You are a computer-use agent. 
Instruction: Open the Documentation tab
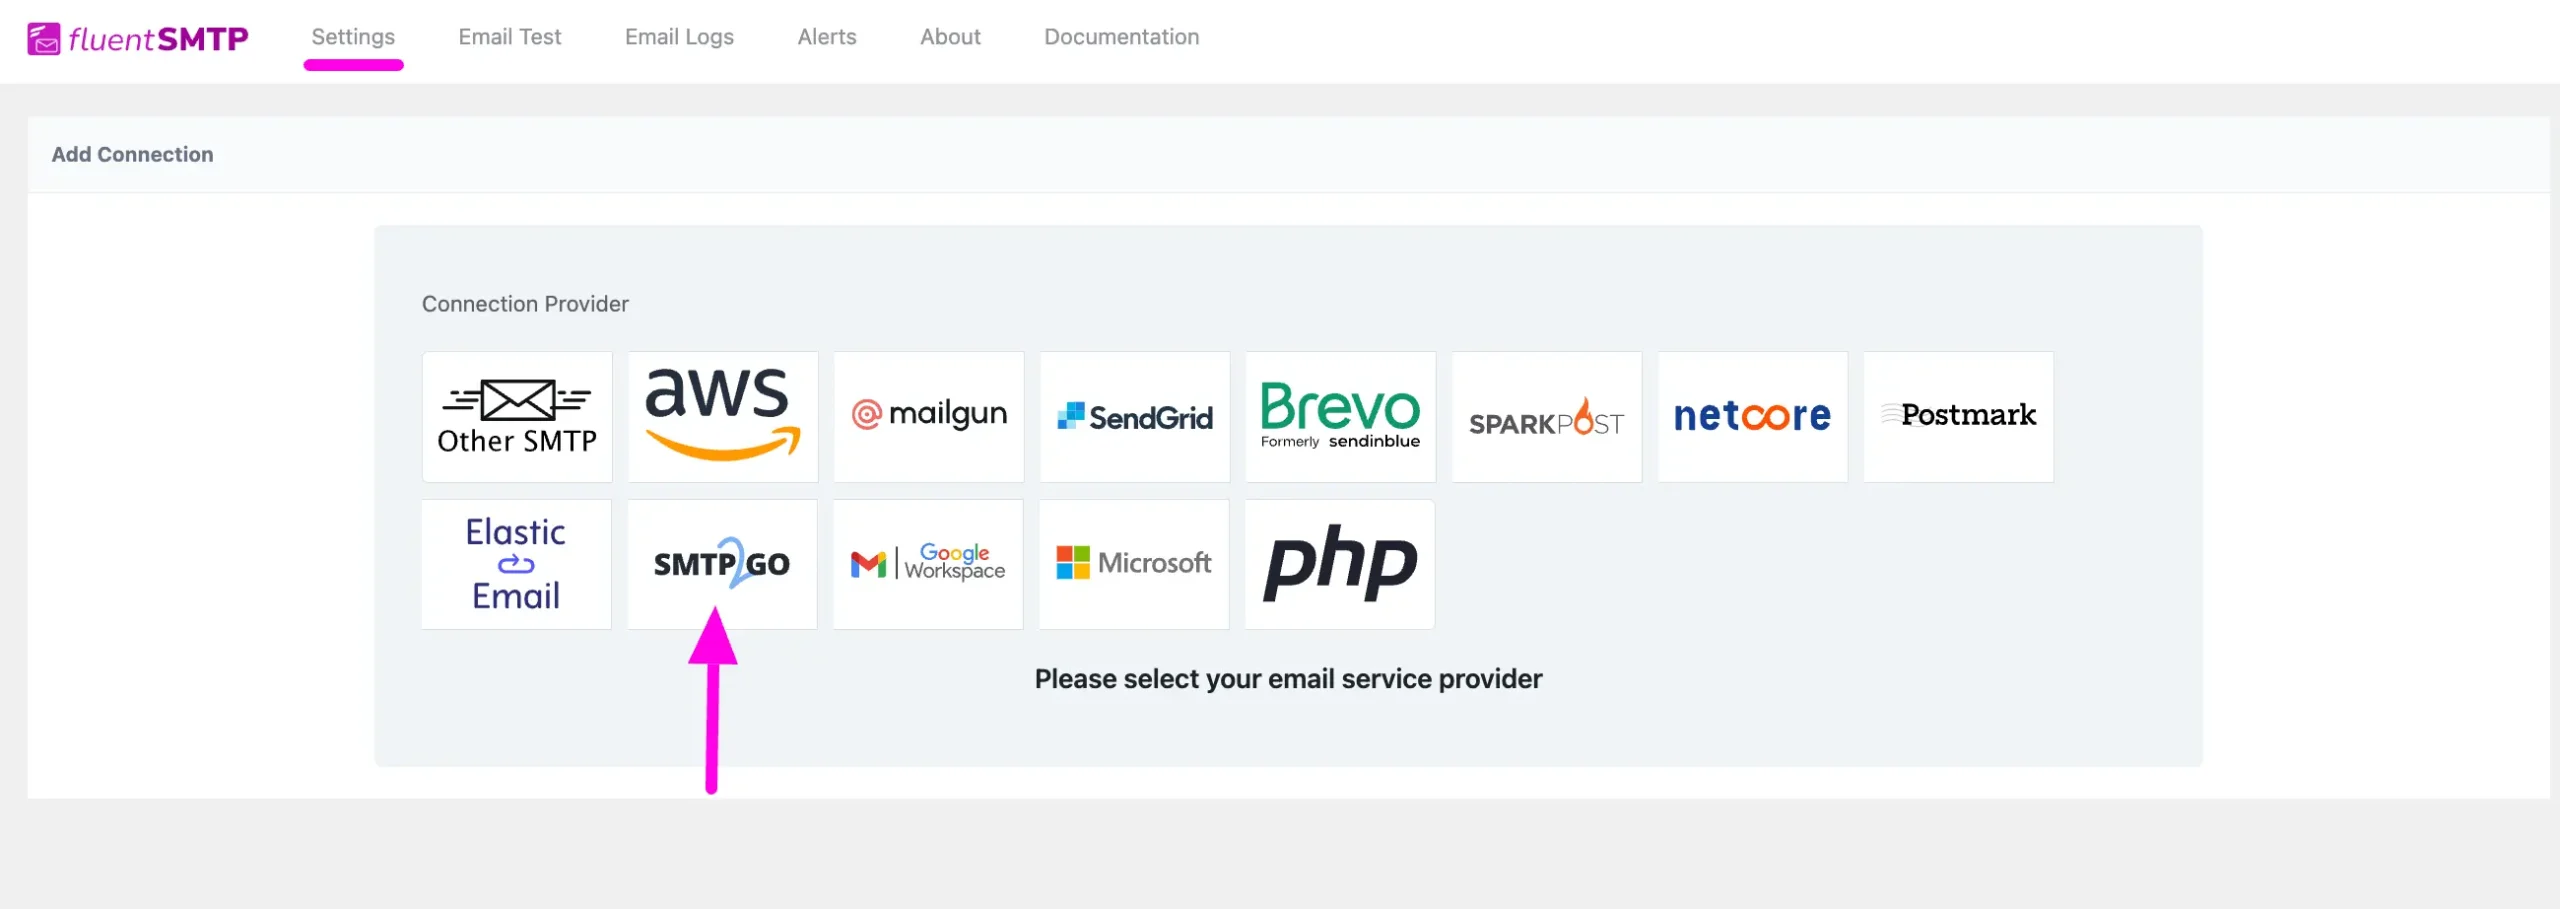coord(1122,37)
